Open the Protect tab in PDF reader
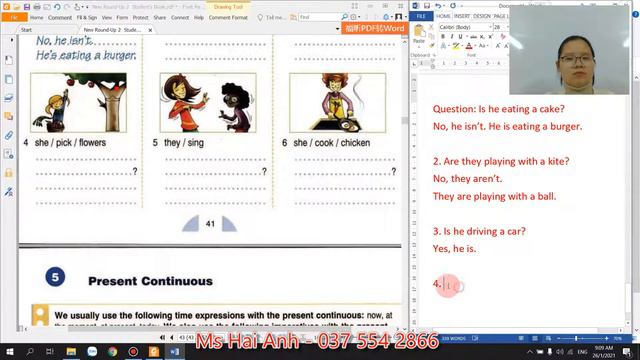This screenshot has height=360, width=640. click(x=140, y=18)
